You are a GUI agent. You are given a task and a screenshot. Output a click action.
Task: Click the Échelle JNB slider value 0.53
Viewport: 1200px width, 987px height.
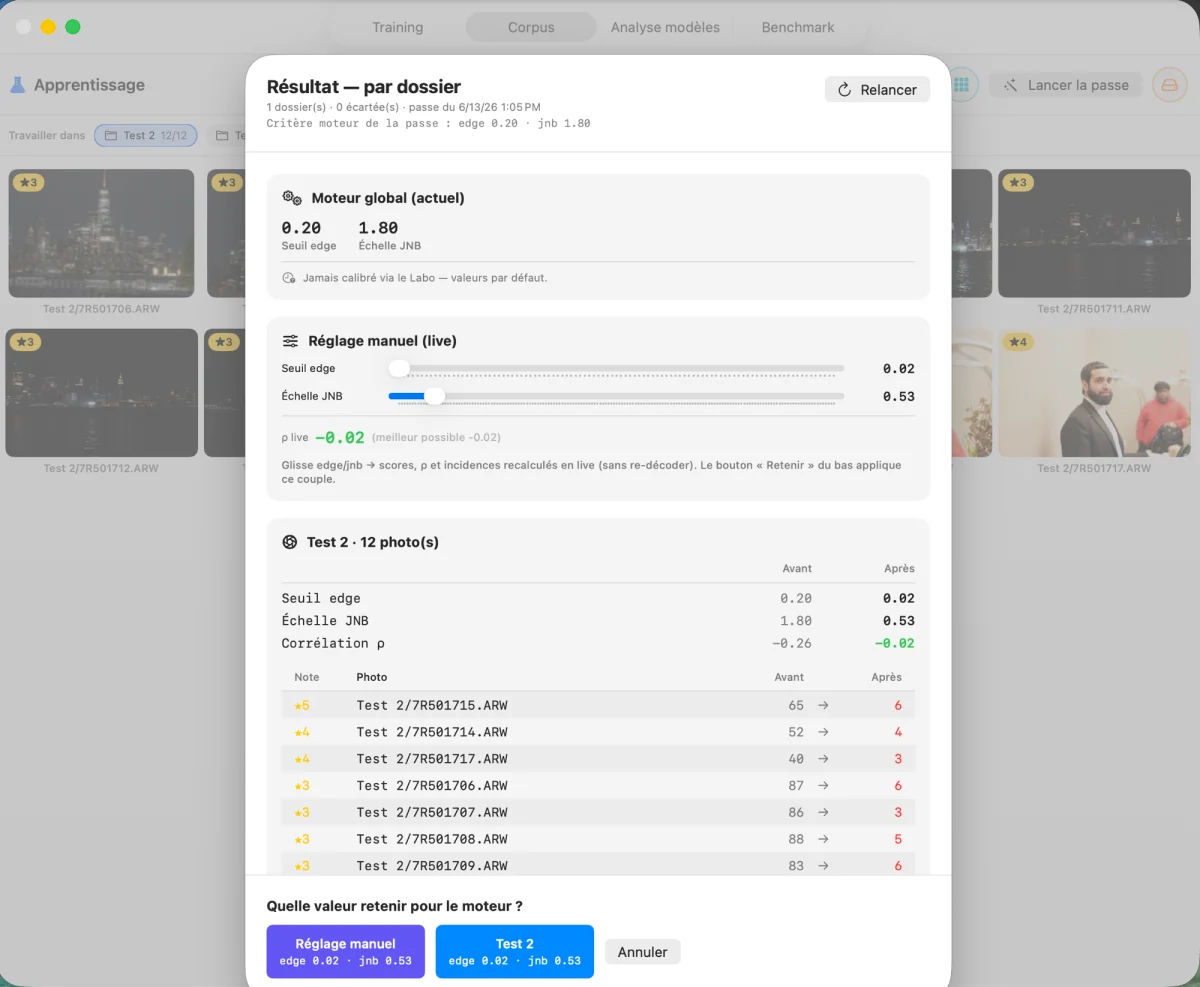(x=899, y=396)
